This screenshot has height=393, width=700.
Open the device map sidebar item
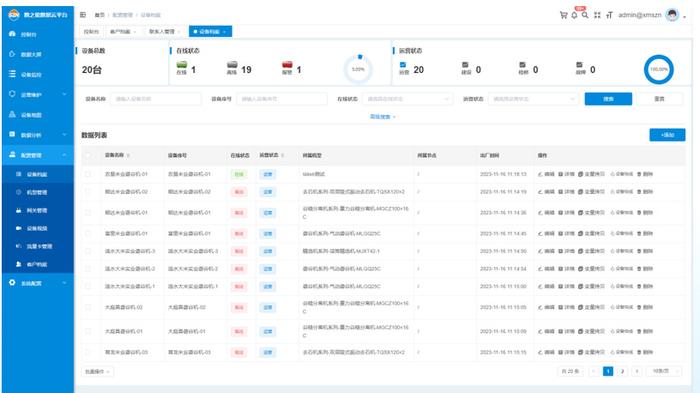(38, 115)
